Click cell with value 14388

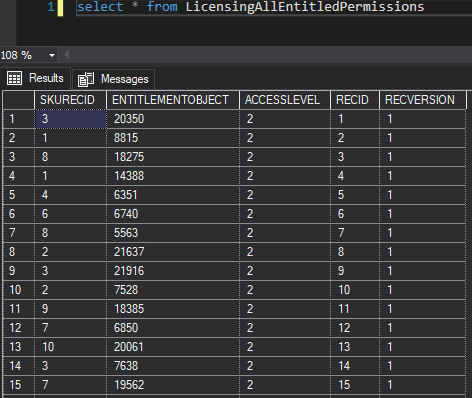(173, 176)
